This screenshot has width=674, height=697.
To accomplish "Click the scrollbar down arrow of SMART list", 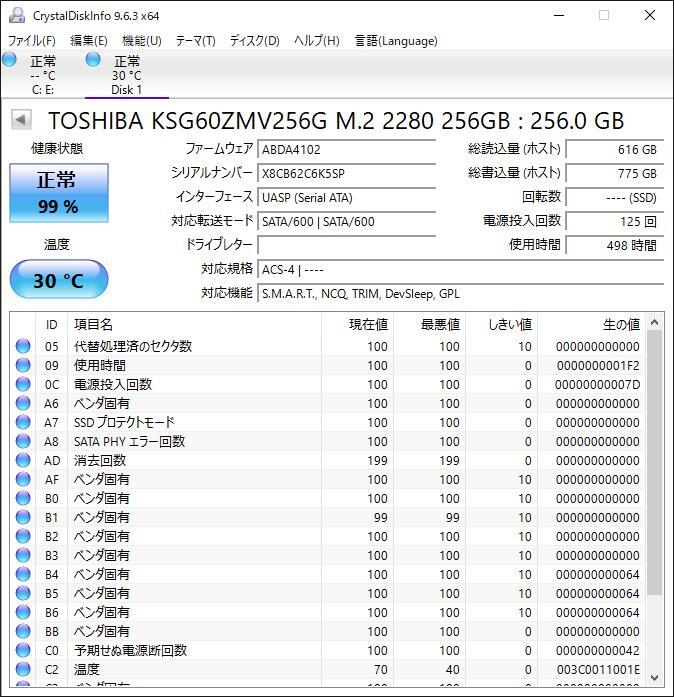I will point(654,677).
